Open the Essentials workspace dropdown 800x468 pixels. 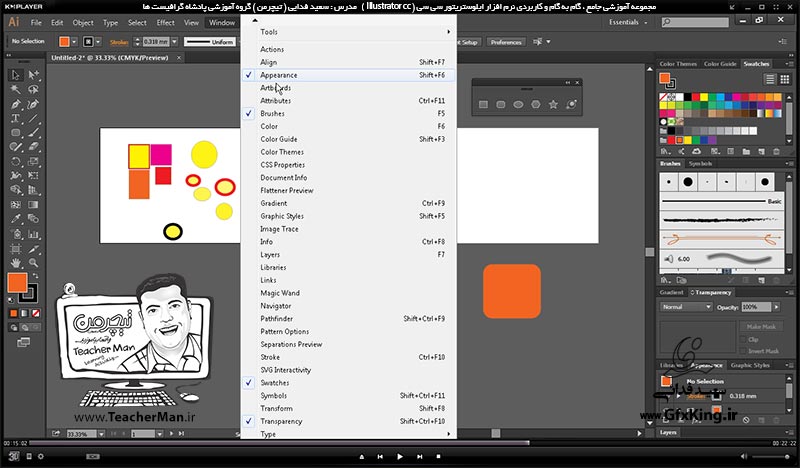[x=628, y=22]
